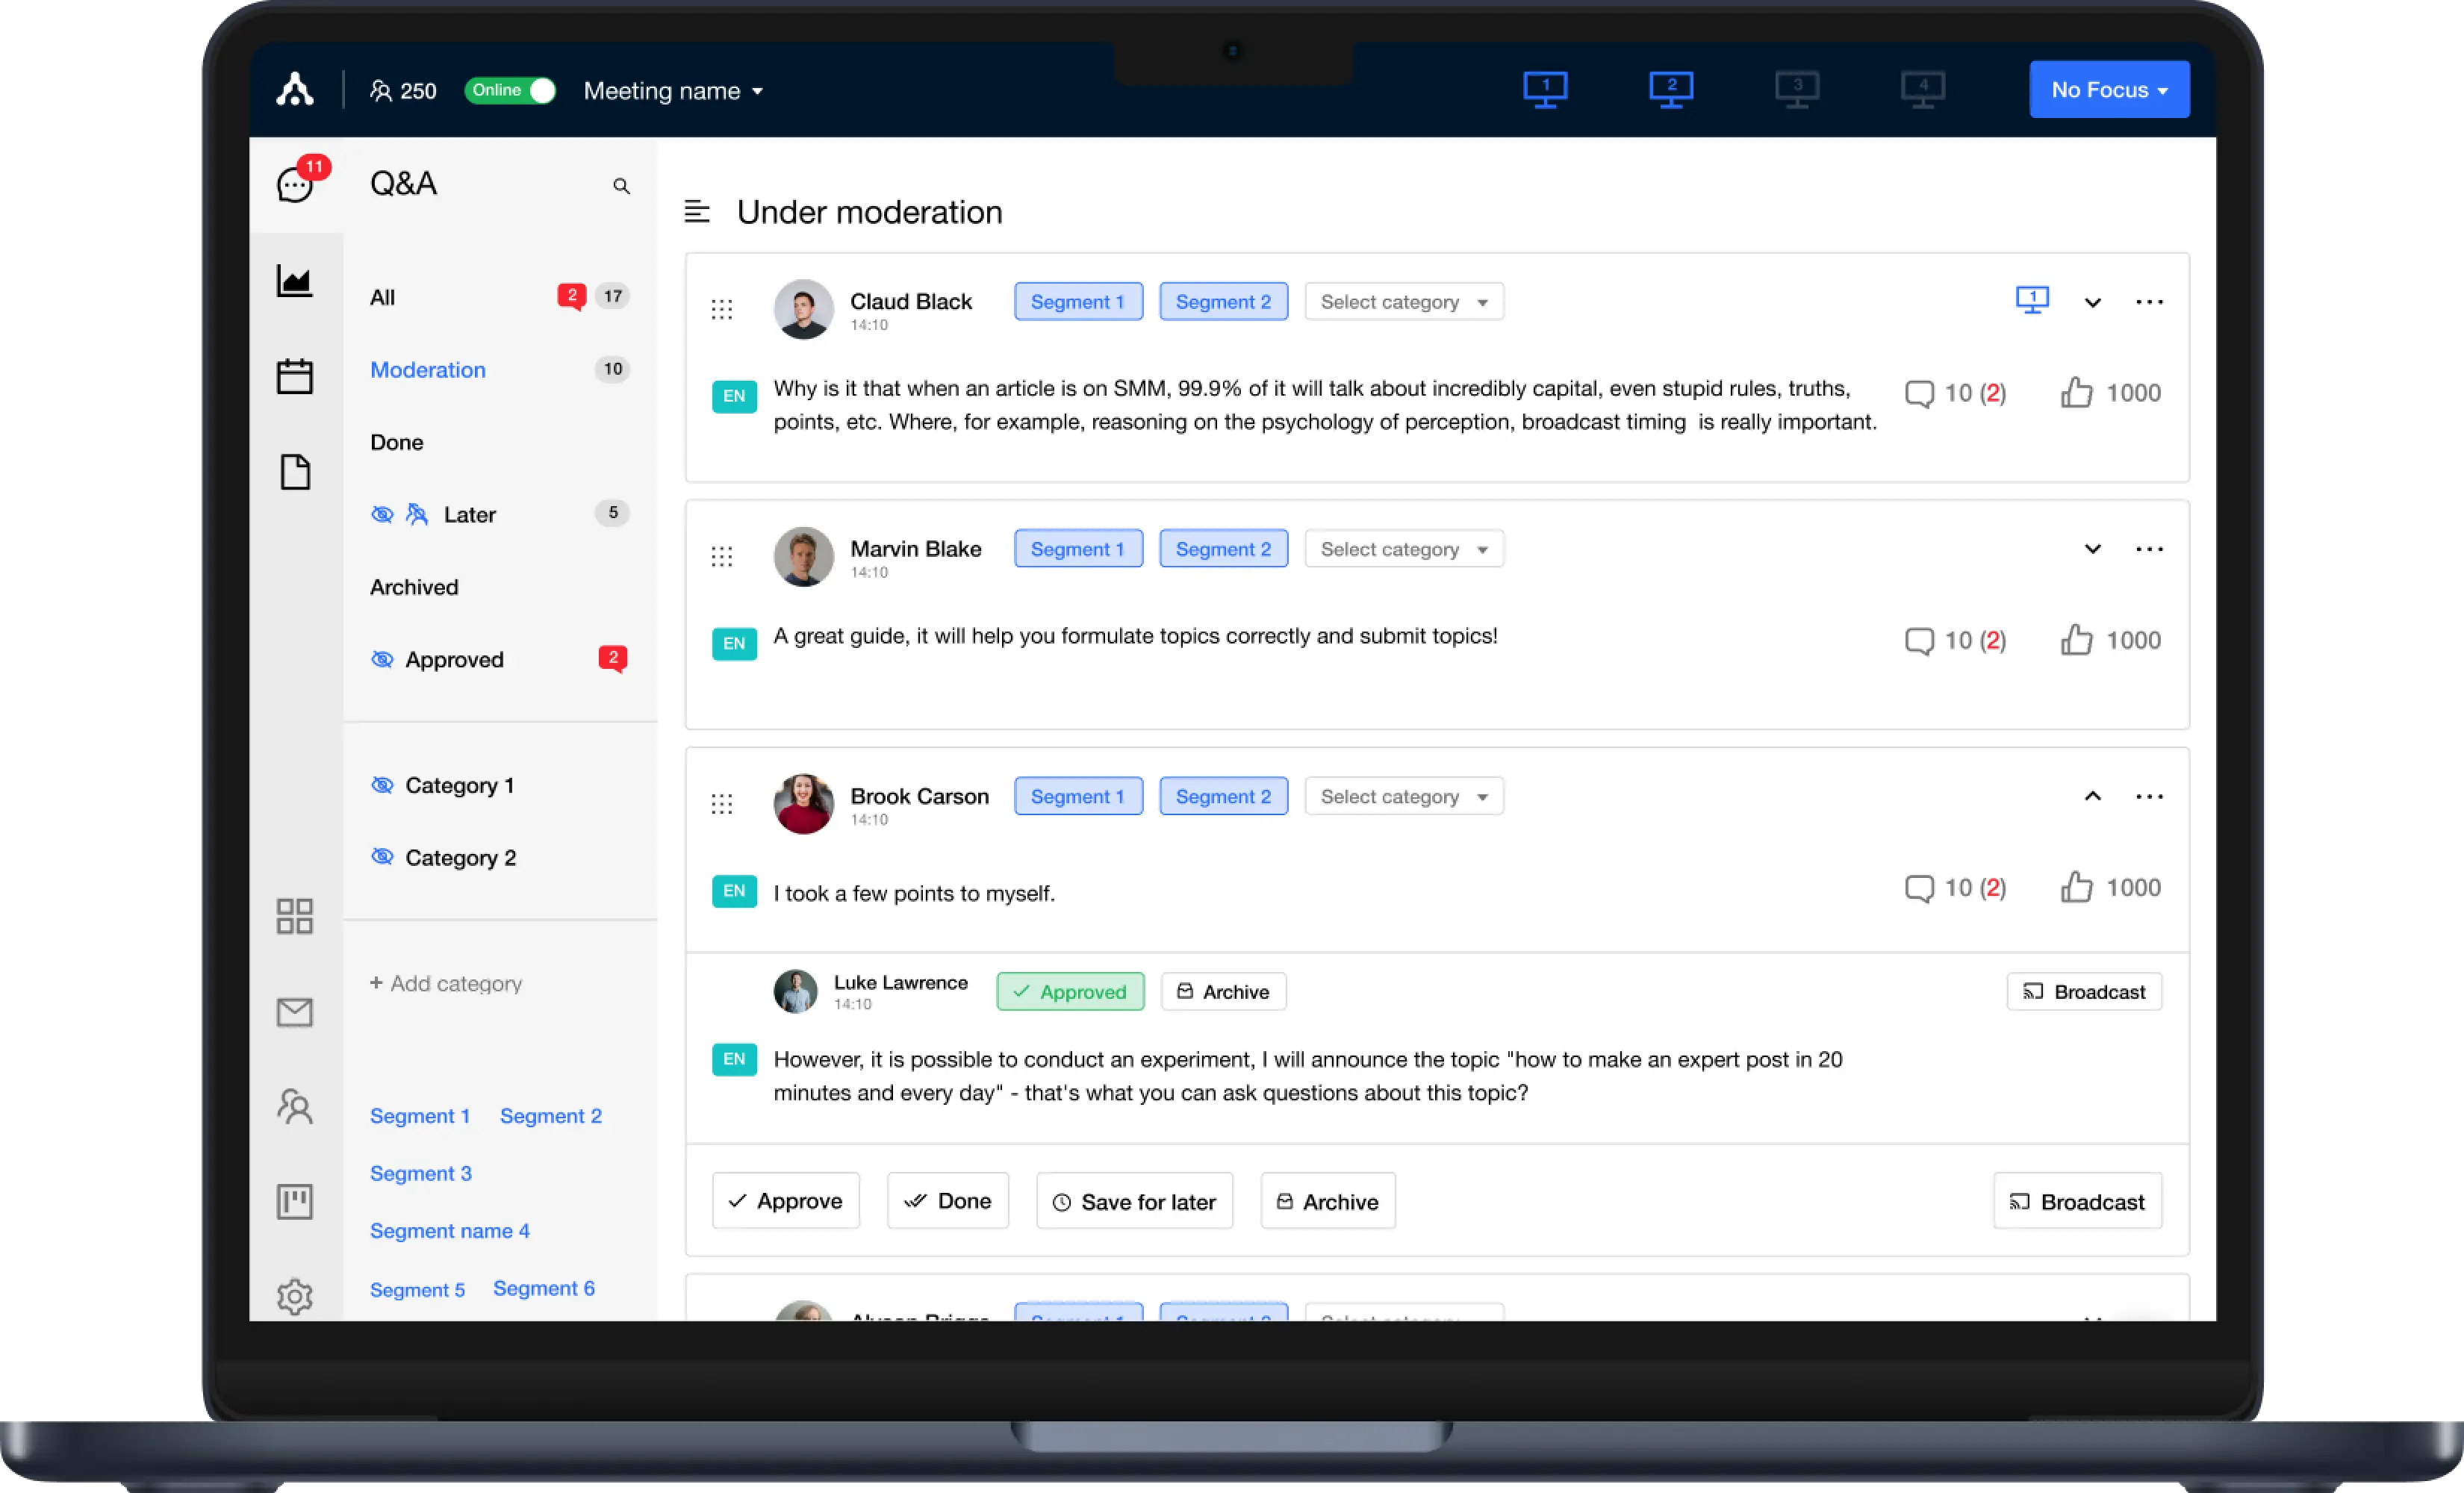Toggle visibility eye icon next to Approved
This screenshot has width=2464, height=1493.
[x=382, y=658]
